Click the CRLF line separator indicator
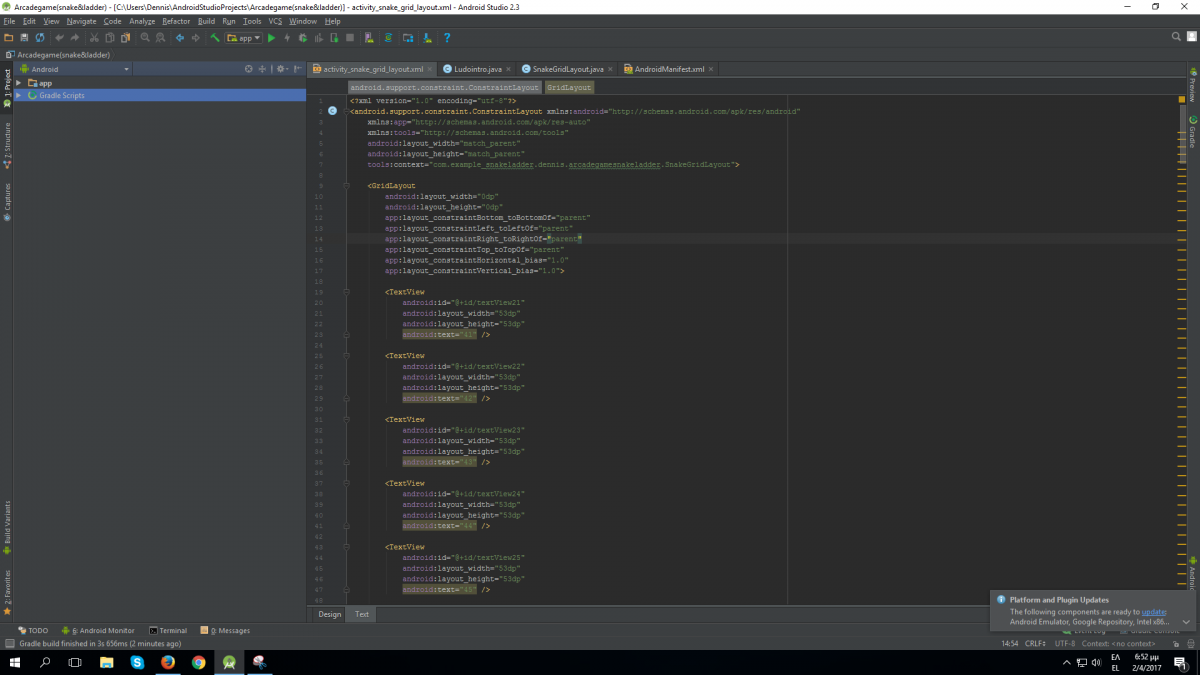1200x675 pixels. click(1036, 643)
